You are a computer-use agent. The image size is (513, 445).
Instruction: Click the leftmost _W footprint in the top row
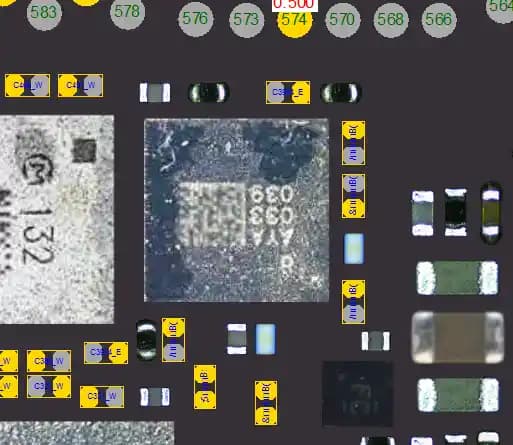27,86
